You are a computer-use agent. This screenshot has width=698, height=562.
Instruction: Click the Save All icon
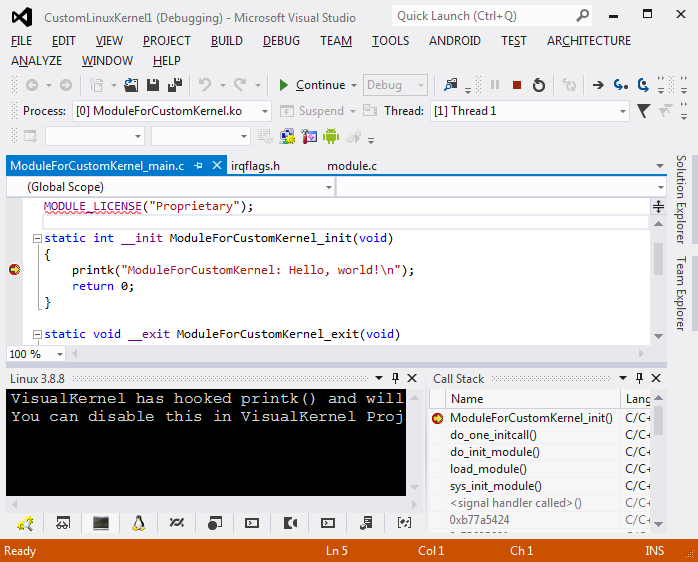175,85
